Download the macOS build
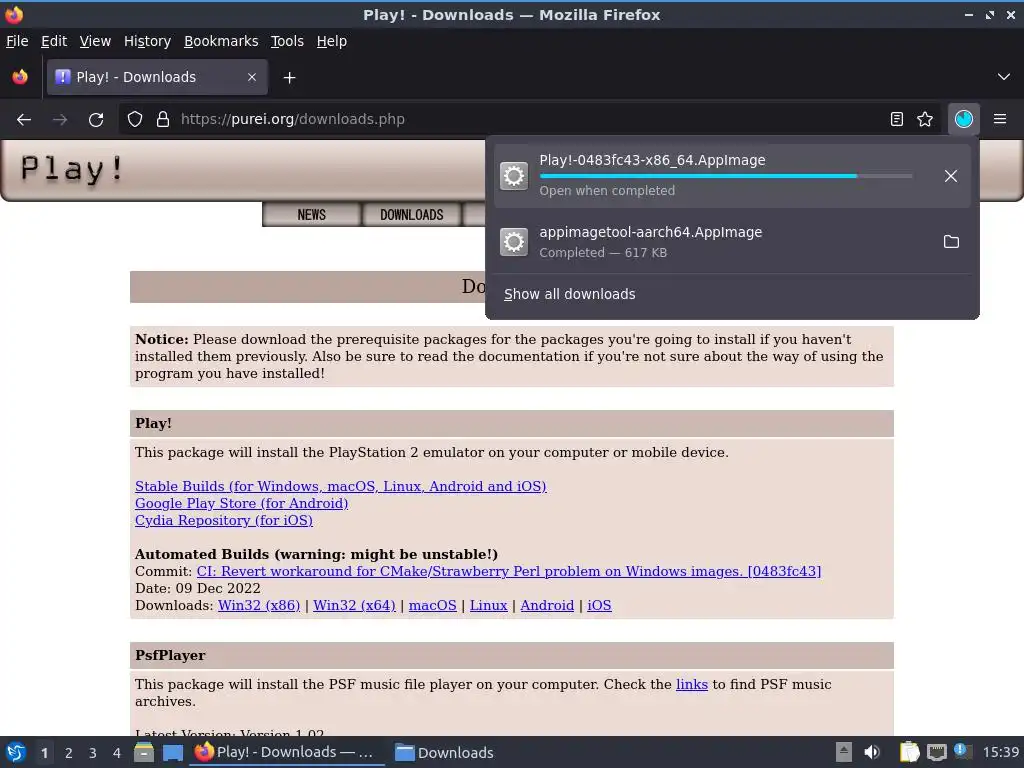The width and height of the screenshot is (1024, 768). [x=432, y=605]
